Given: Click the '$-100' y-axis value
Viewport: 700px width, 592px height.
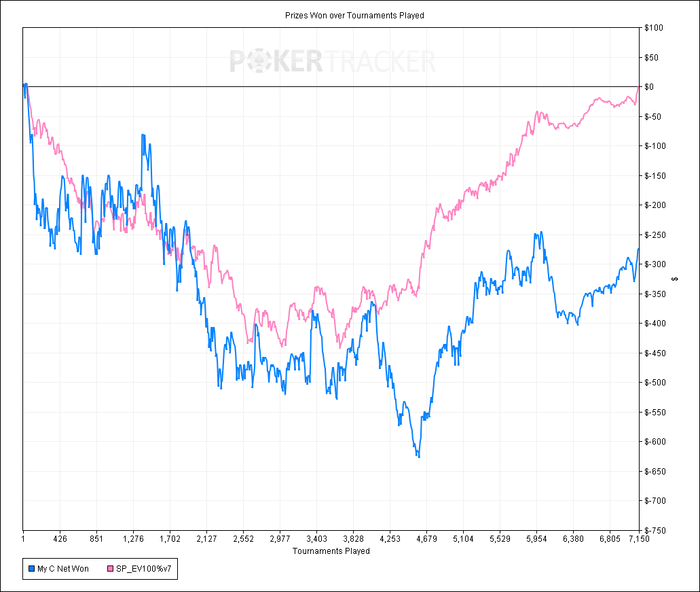Looking at the screenshot, I should coord(655,146).
